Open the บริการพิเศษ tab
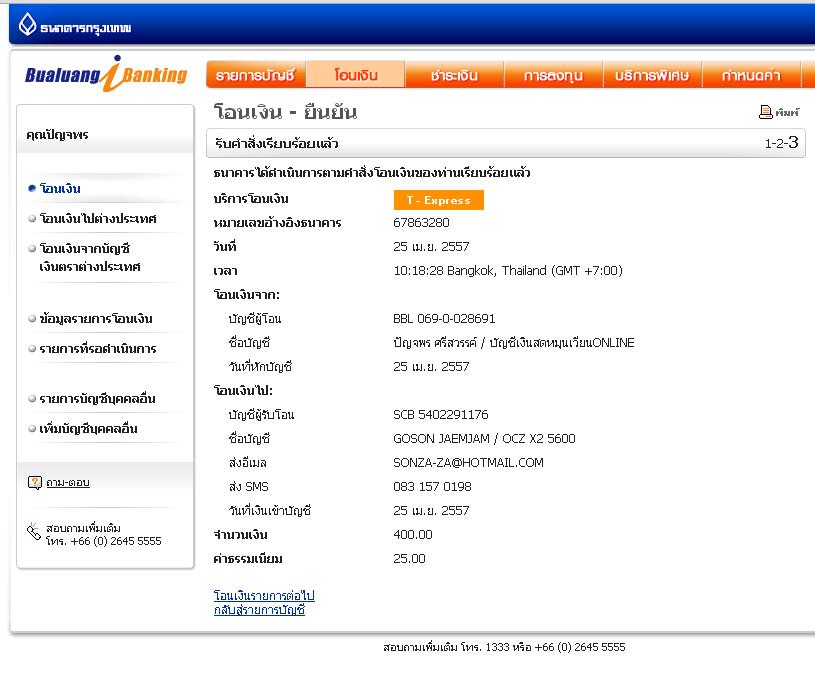The image size is (815, 684). pyautogui.click(x=652, y=75)
